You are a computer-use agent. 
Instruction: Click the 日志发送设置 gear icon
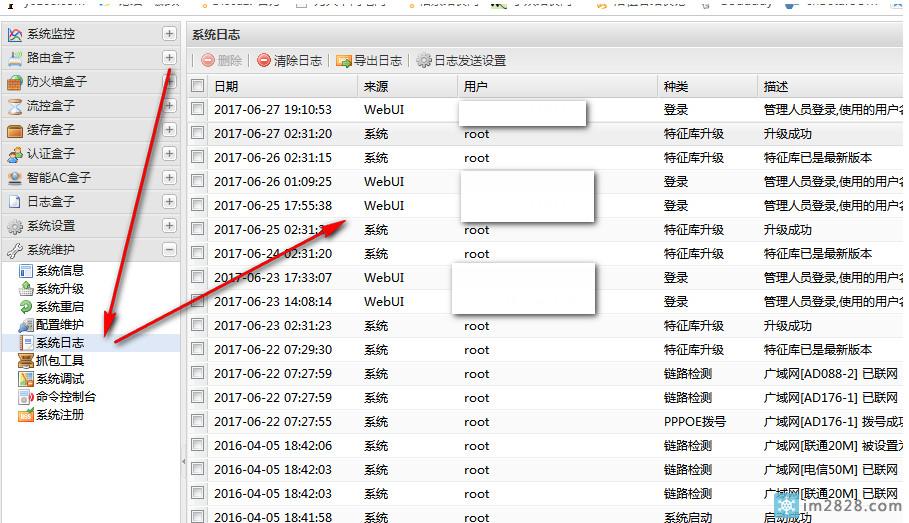pos(424,61)
